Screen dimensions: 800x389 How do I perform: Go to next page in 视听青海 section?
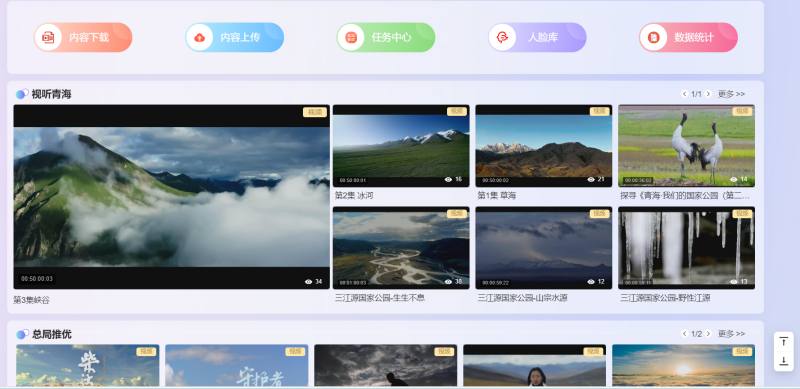[708, 94]
